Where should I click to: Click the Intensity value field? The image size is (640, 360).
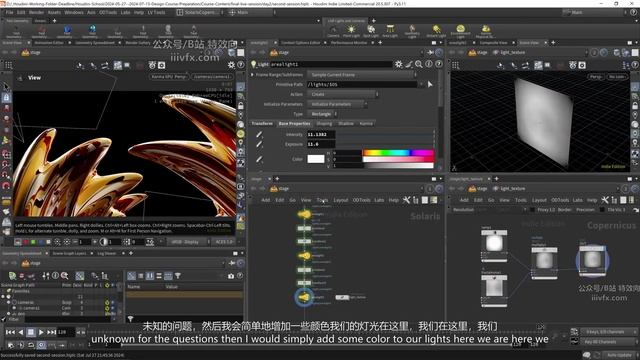321,134
